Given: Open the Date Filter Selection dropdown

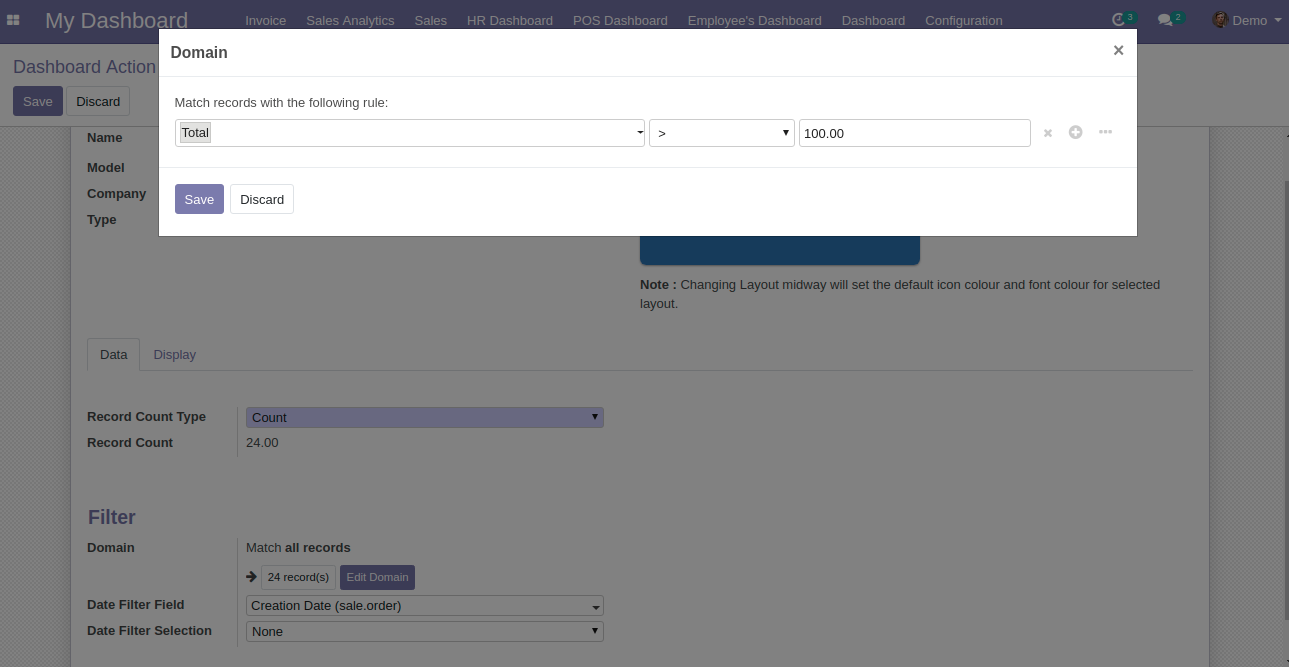Looking at the screenshot, I should (425, 631).
